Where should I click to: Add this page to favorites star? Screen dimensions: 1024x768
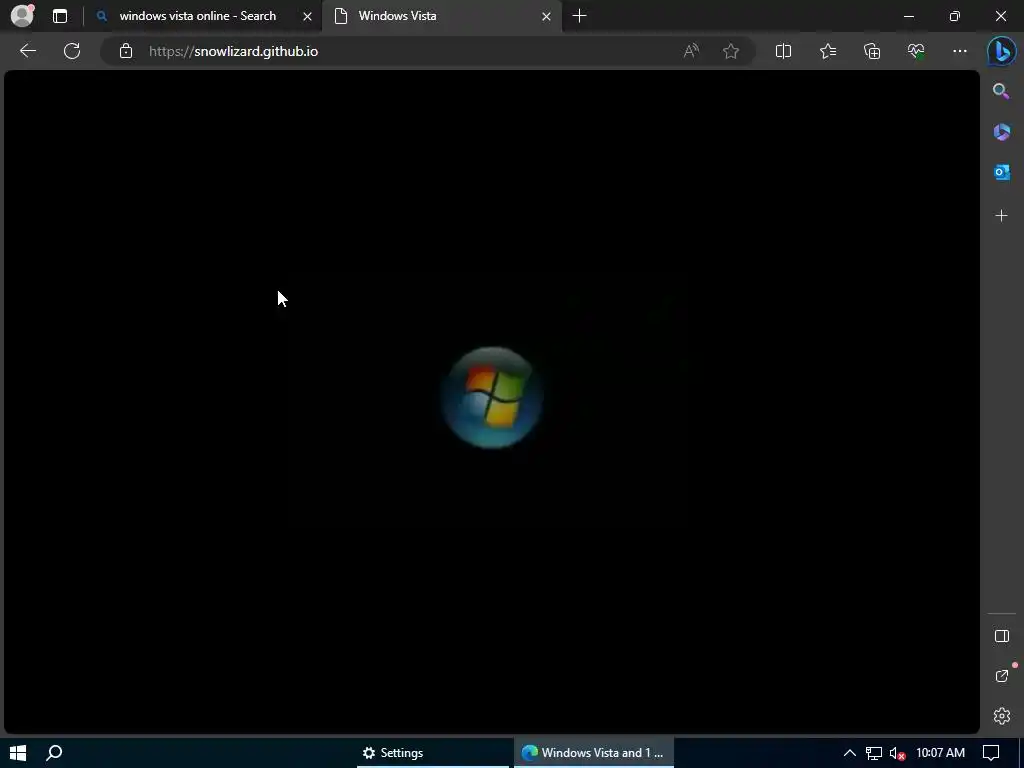[731, 51]
